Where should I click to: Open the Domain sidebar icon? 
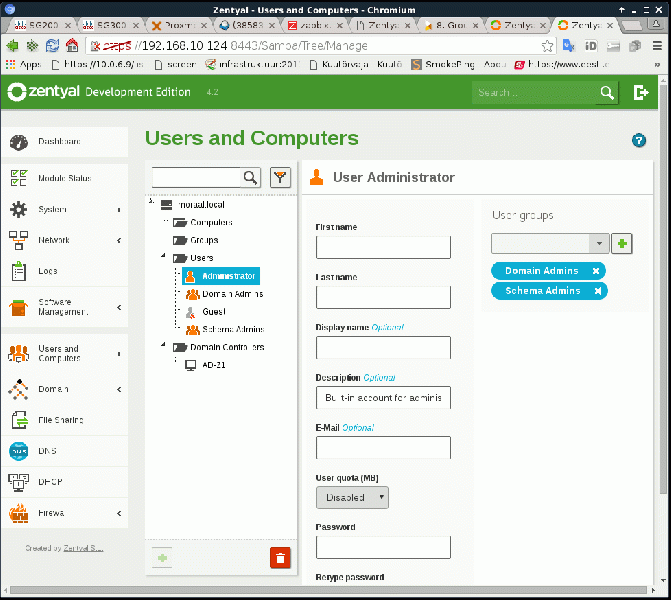[x=18, y=389]
